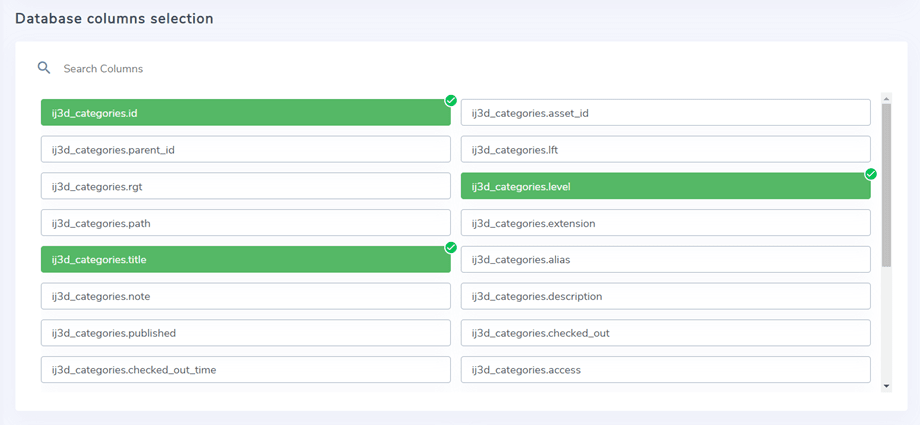Pick the ij3d_categories.alias column

click(x=665, y=260)
